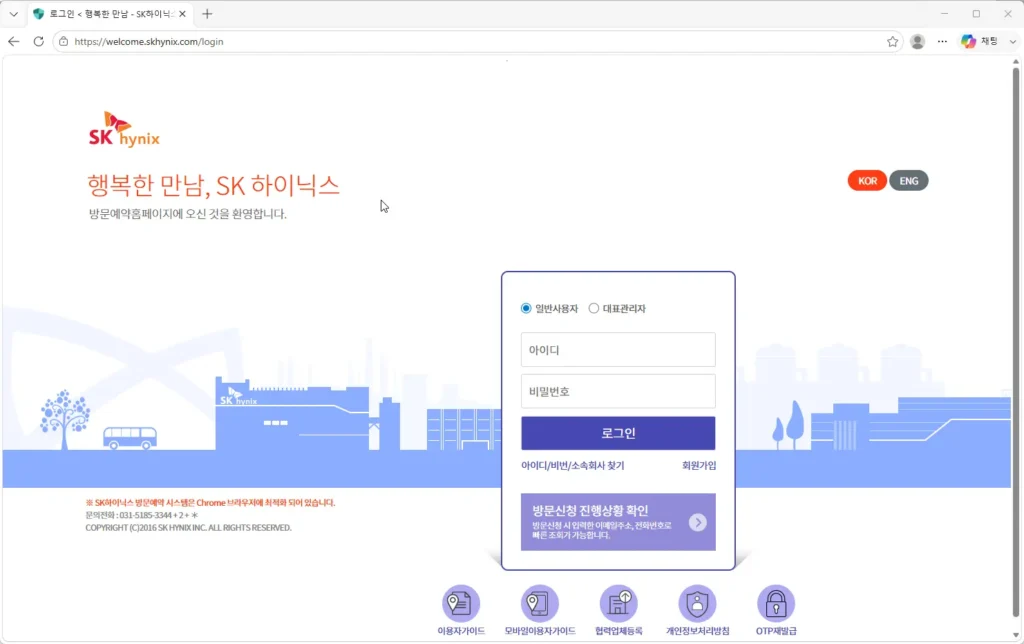The height and width of the screenshot is (644, 1024).
Task: Click the scrollbar down arrow
Action: pyautogui.click(x=1016, y=635)
